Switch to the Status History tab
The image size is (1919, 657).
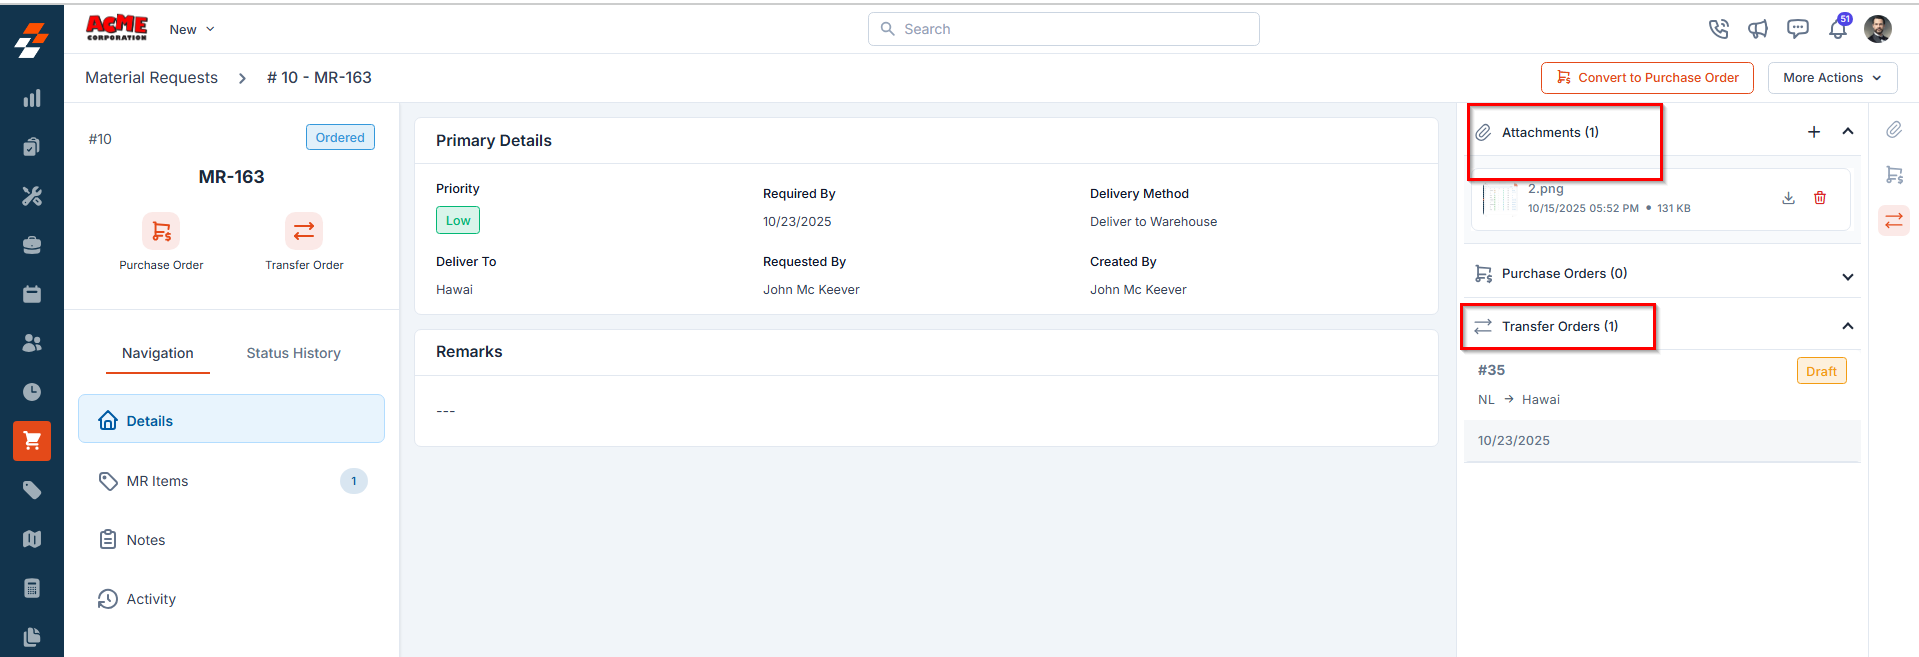click(x=294, y=353)
